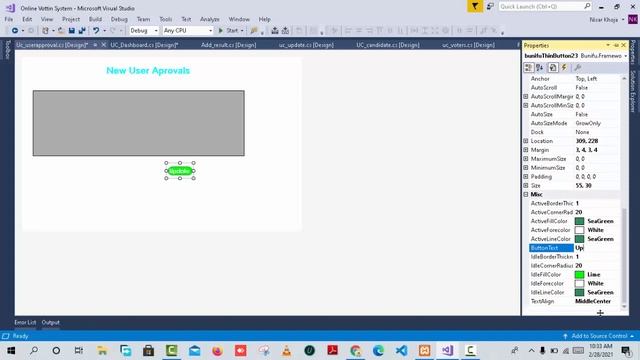Viewport: 640px width, 360px height.
Task: Collapse the Misc category
Action: click(x=526, y=194)
